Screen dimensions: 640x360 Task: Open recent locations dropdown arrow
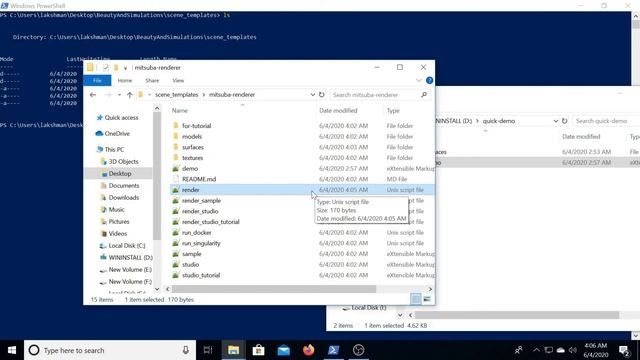coord(119,95)
